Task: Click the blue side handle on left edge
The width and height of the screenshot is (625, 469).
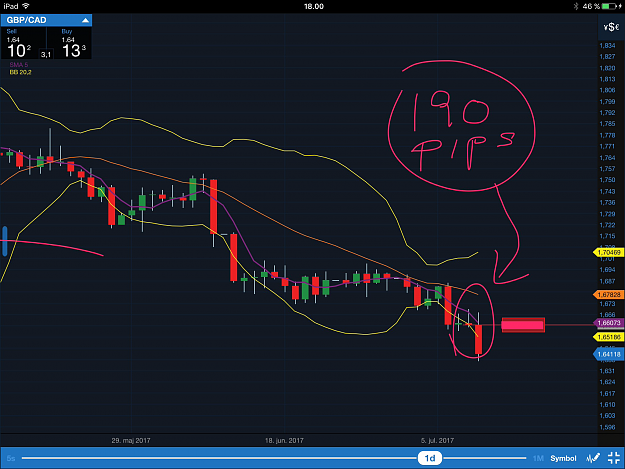Action: tap(5, 241)
